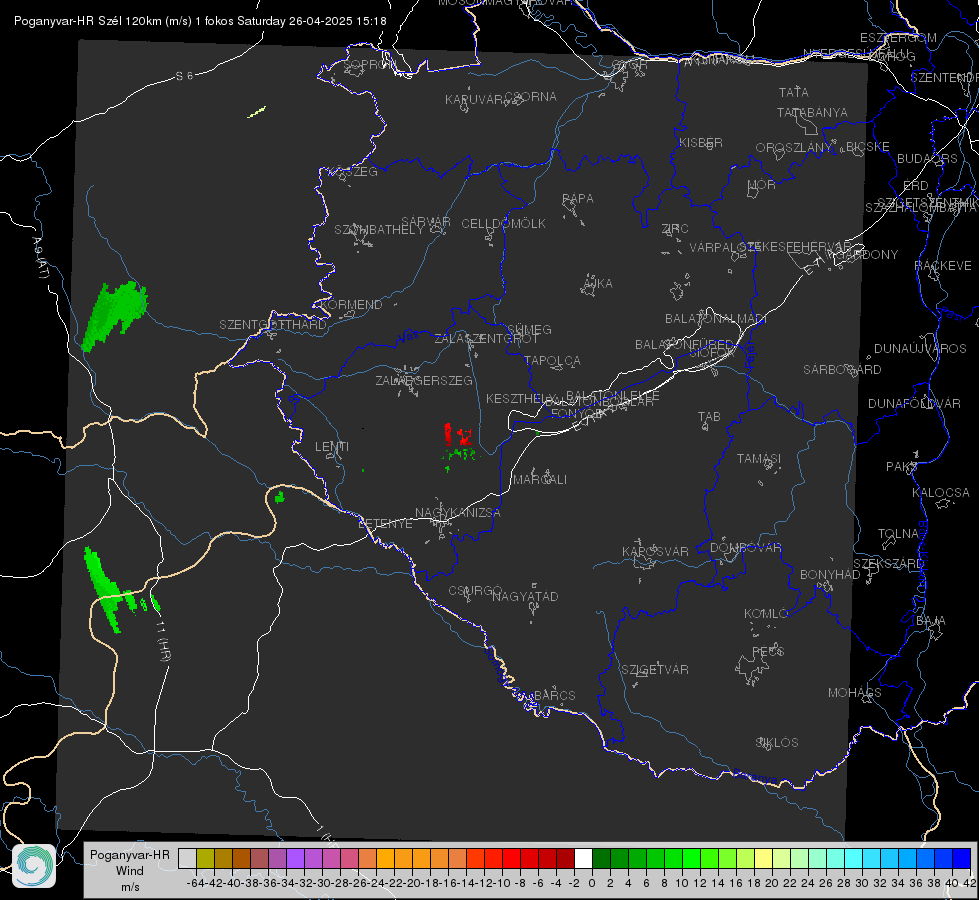The height and width of the screenshot is (900, 979).
Task: Click the KAPOSVAR city label
Action: (655, 551)
